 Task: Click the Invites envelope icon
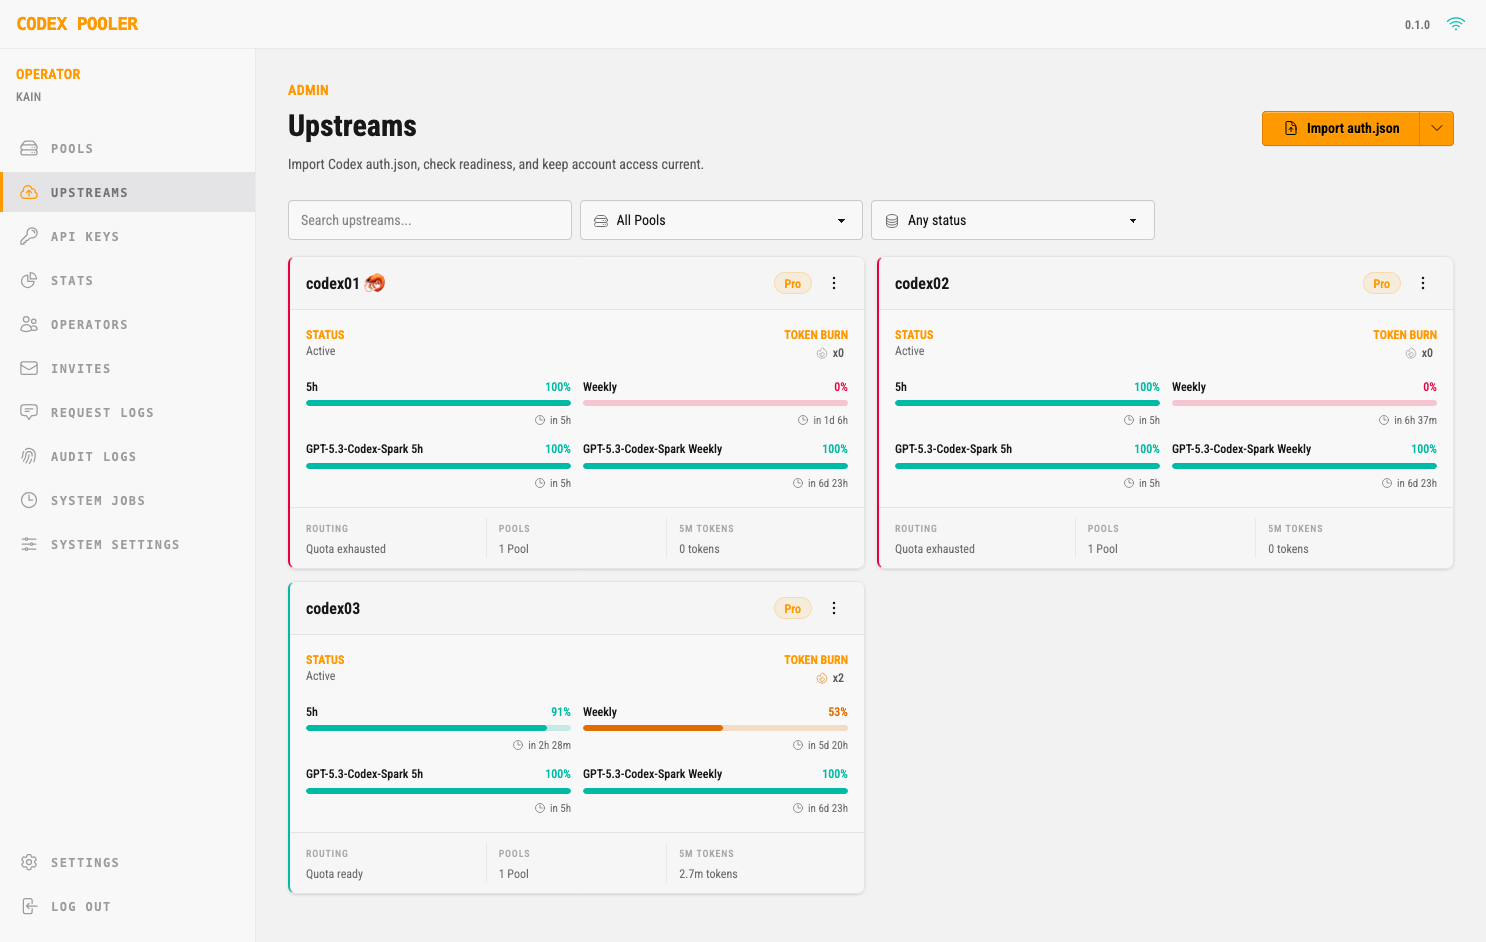[x=29, y=368]
